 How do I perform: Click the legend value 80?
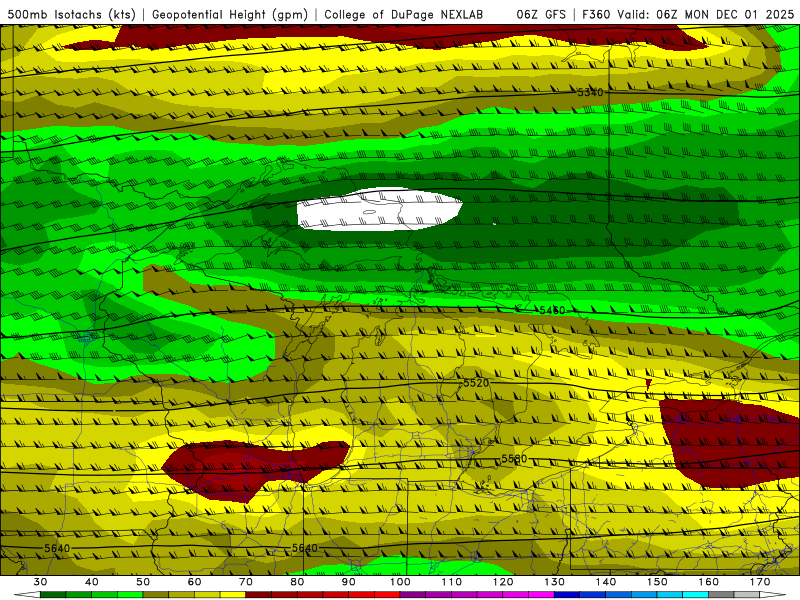point(297,582)
